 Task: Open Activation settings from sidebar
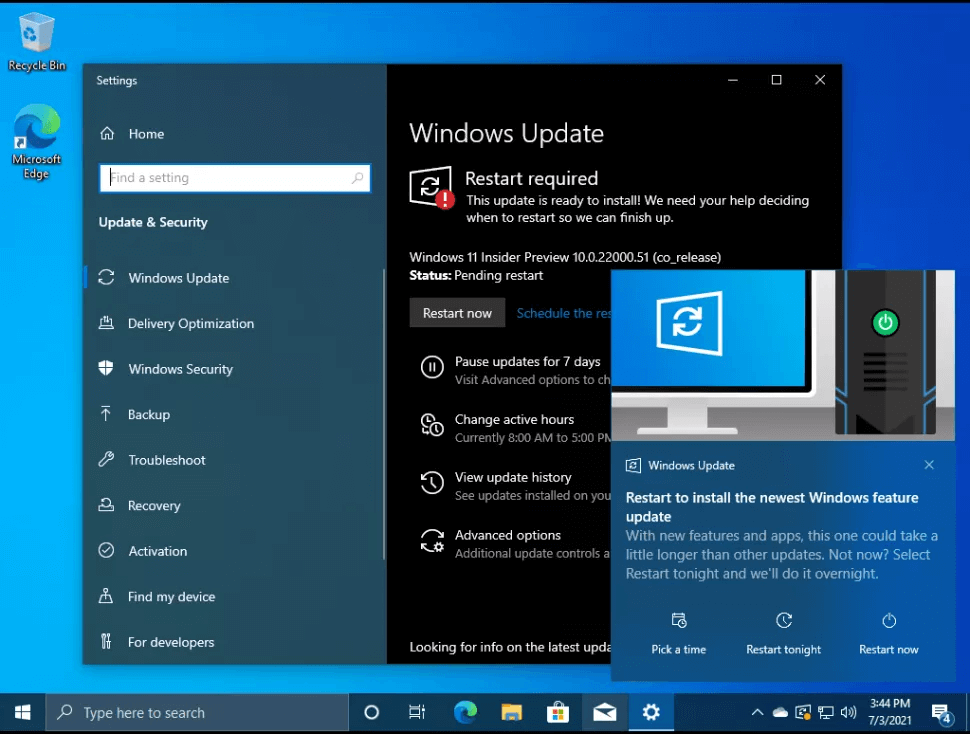coord(158,551)
